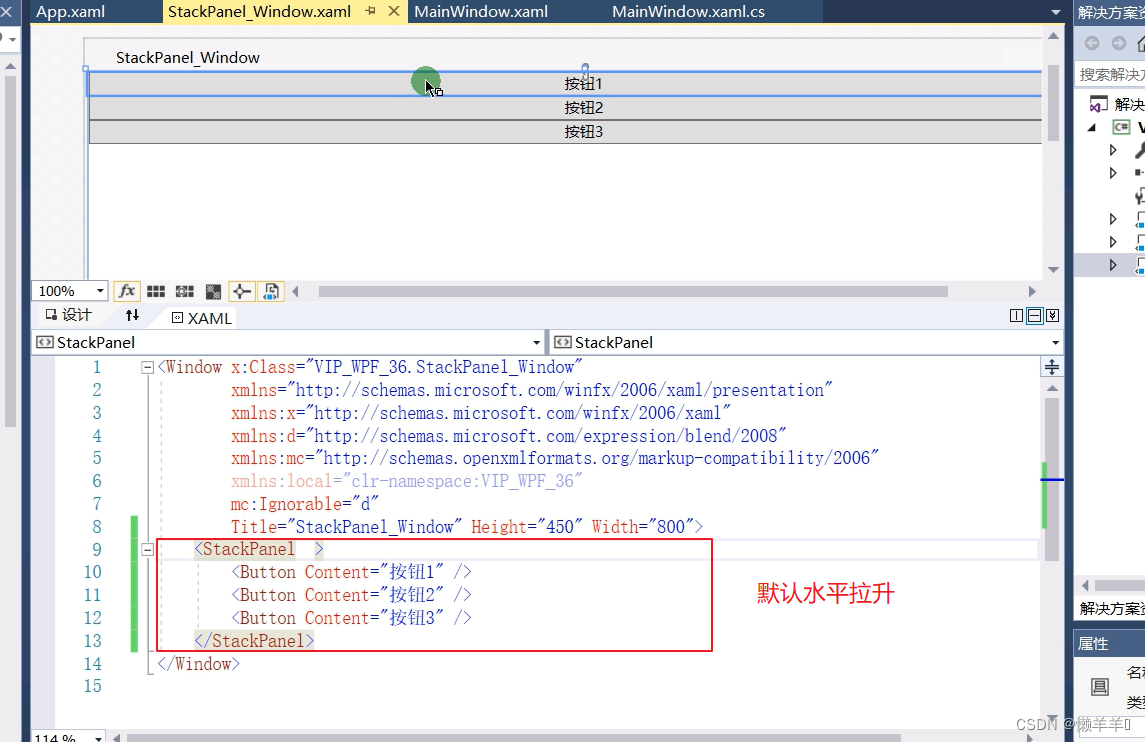
Task: Open the right StackPanel member dropdown
Action: [x=1055, y=342]
